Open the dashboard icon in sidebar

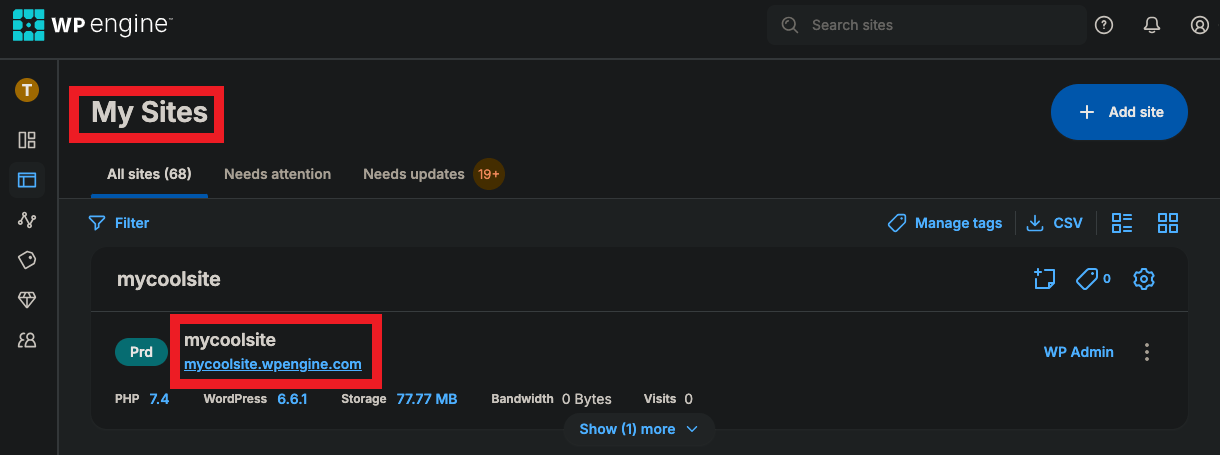[x=27, y=140]
